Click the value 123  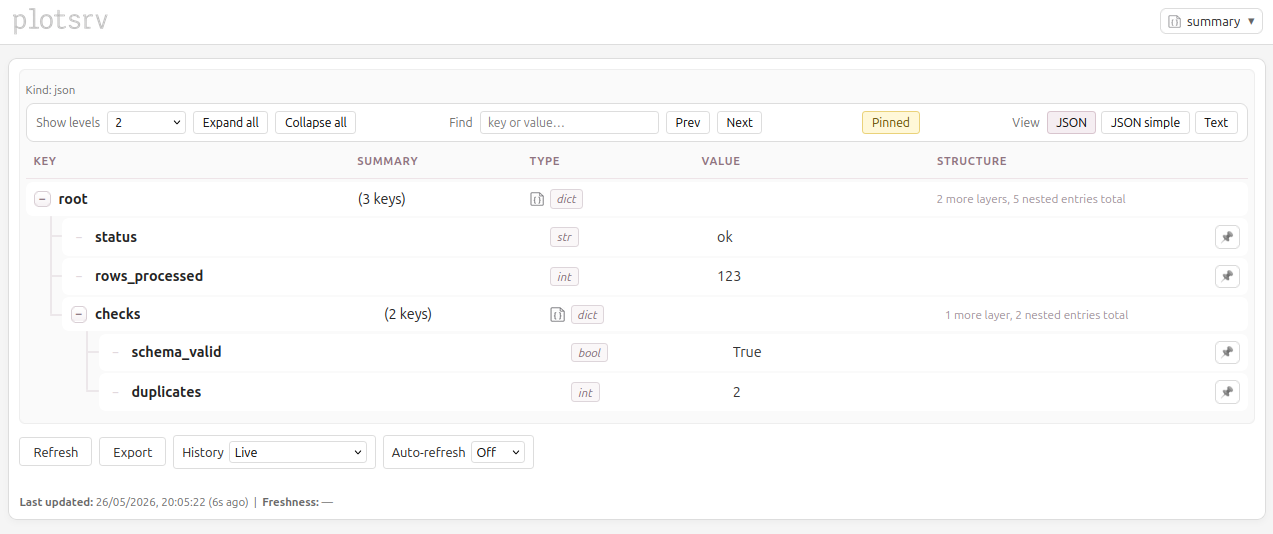tap(729, 276)
